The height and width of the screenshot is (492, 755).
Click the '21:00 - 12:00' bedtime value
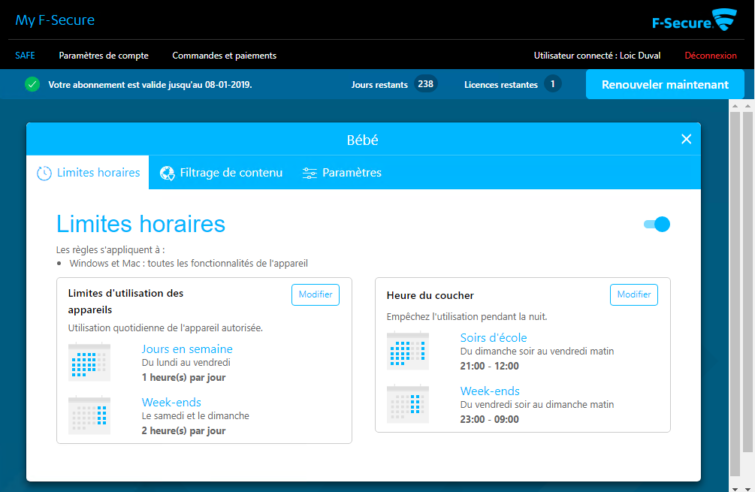(489, 366)
